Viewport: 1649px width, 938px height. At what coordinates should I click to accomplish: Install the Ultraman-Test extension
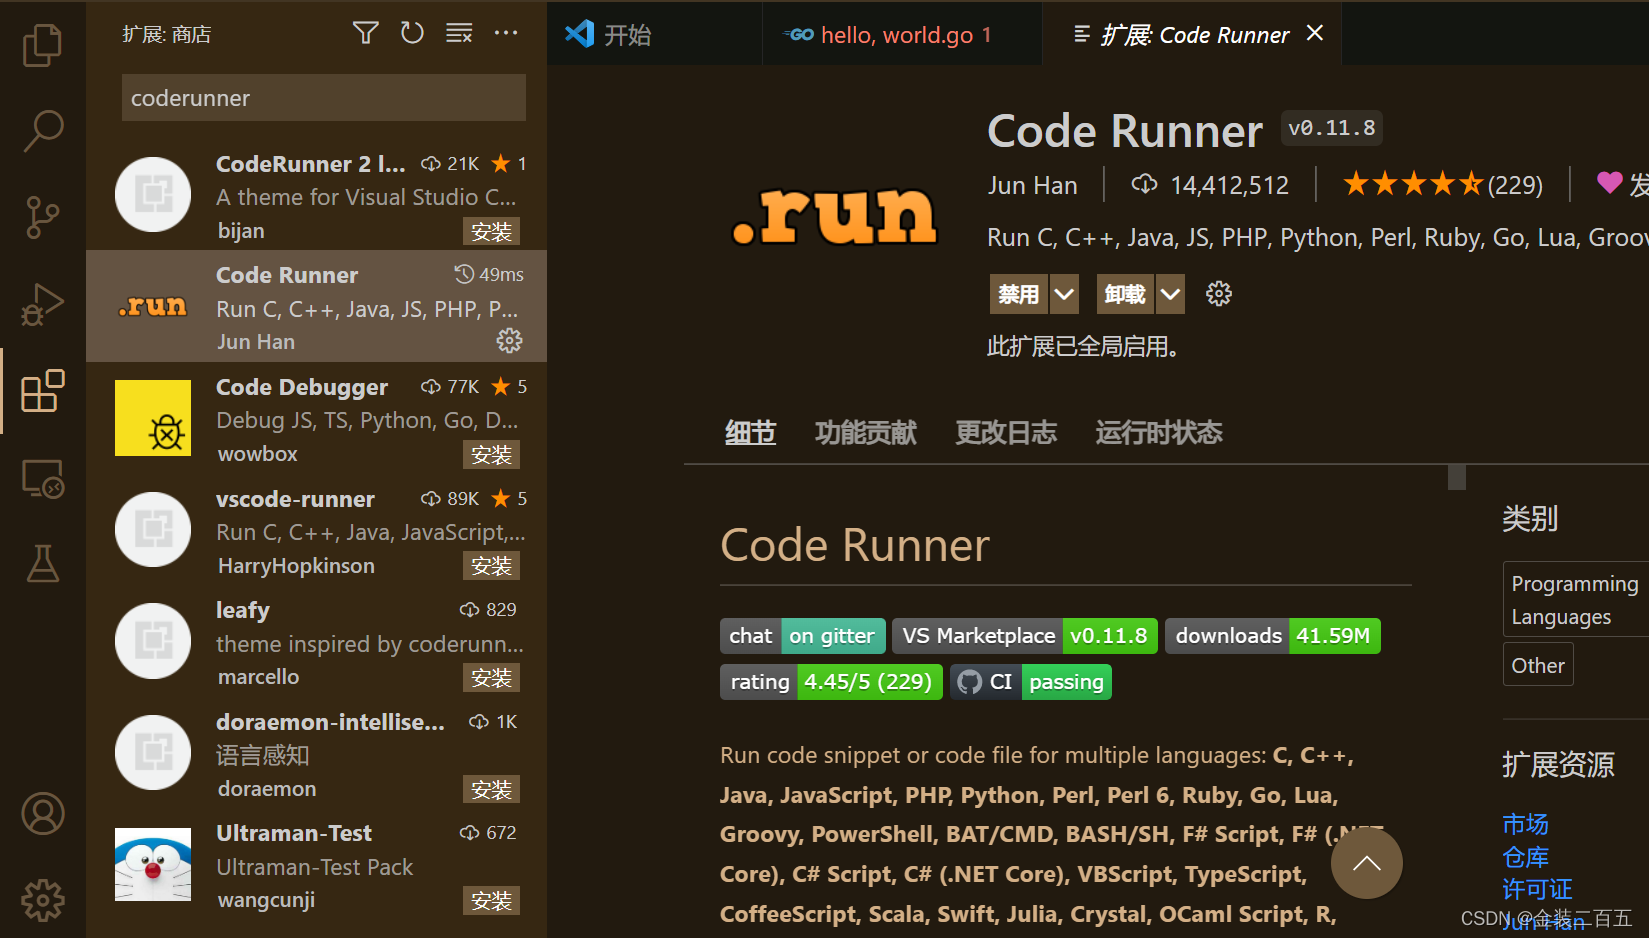[491, 901]
